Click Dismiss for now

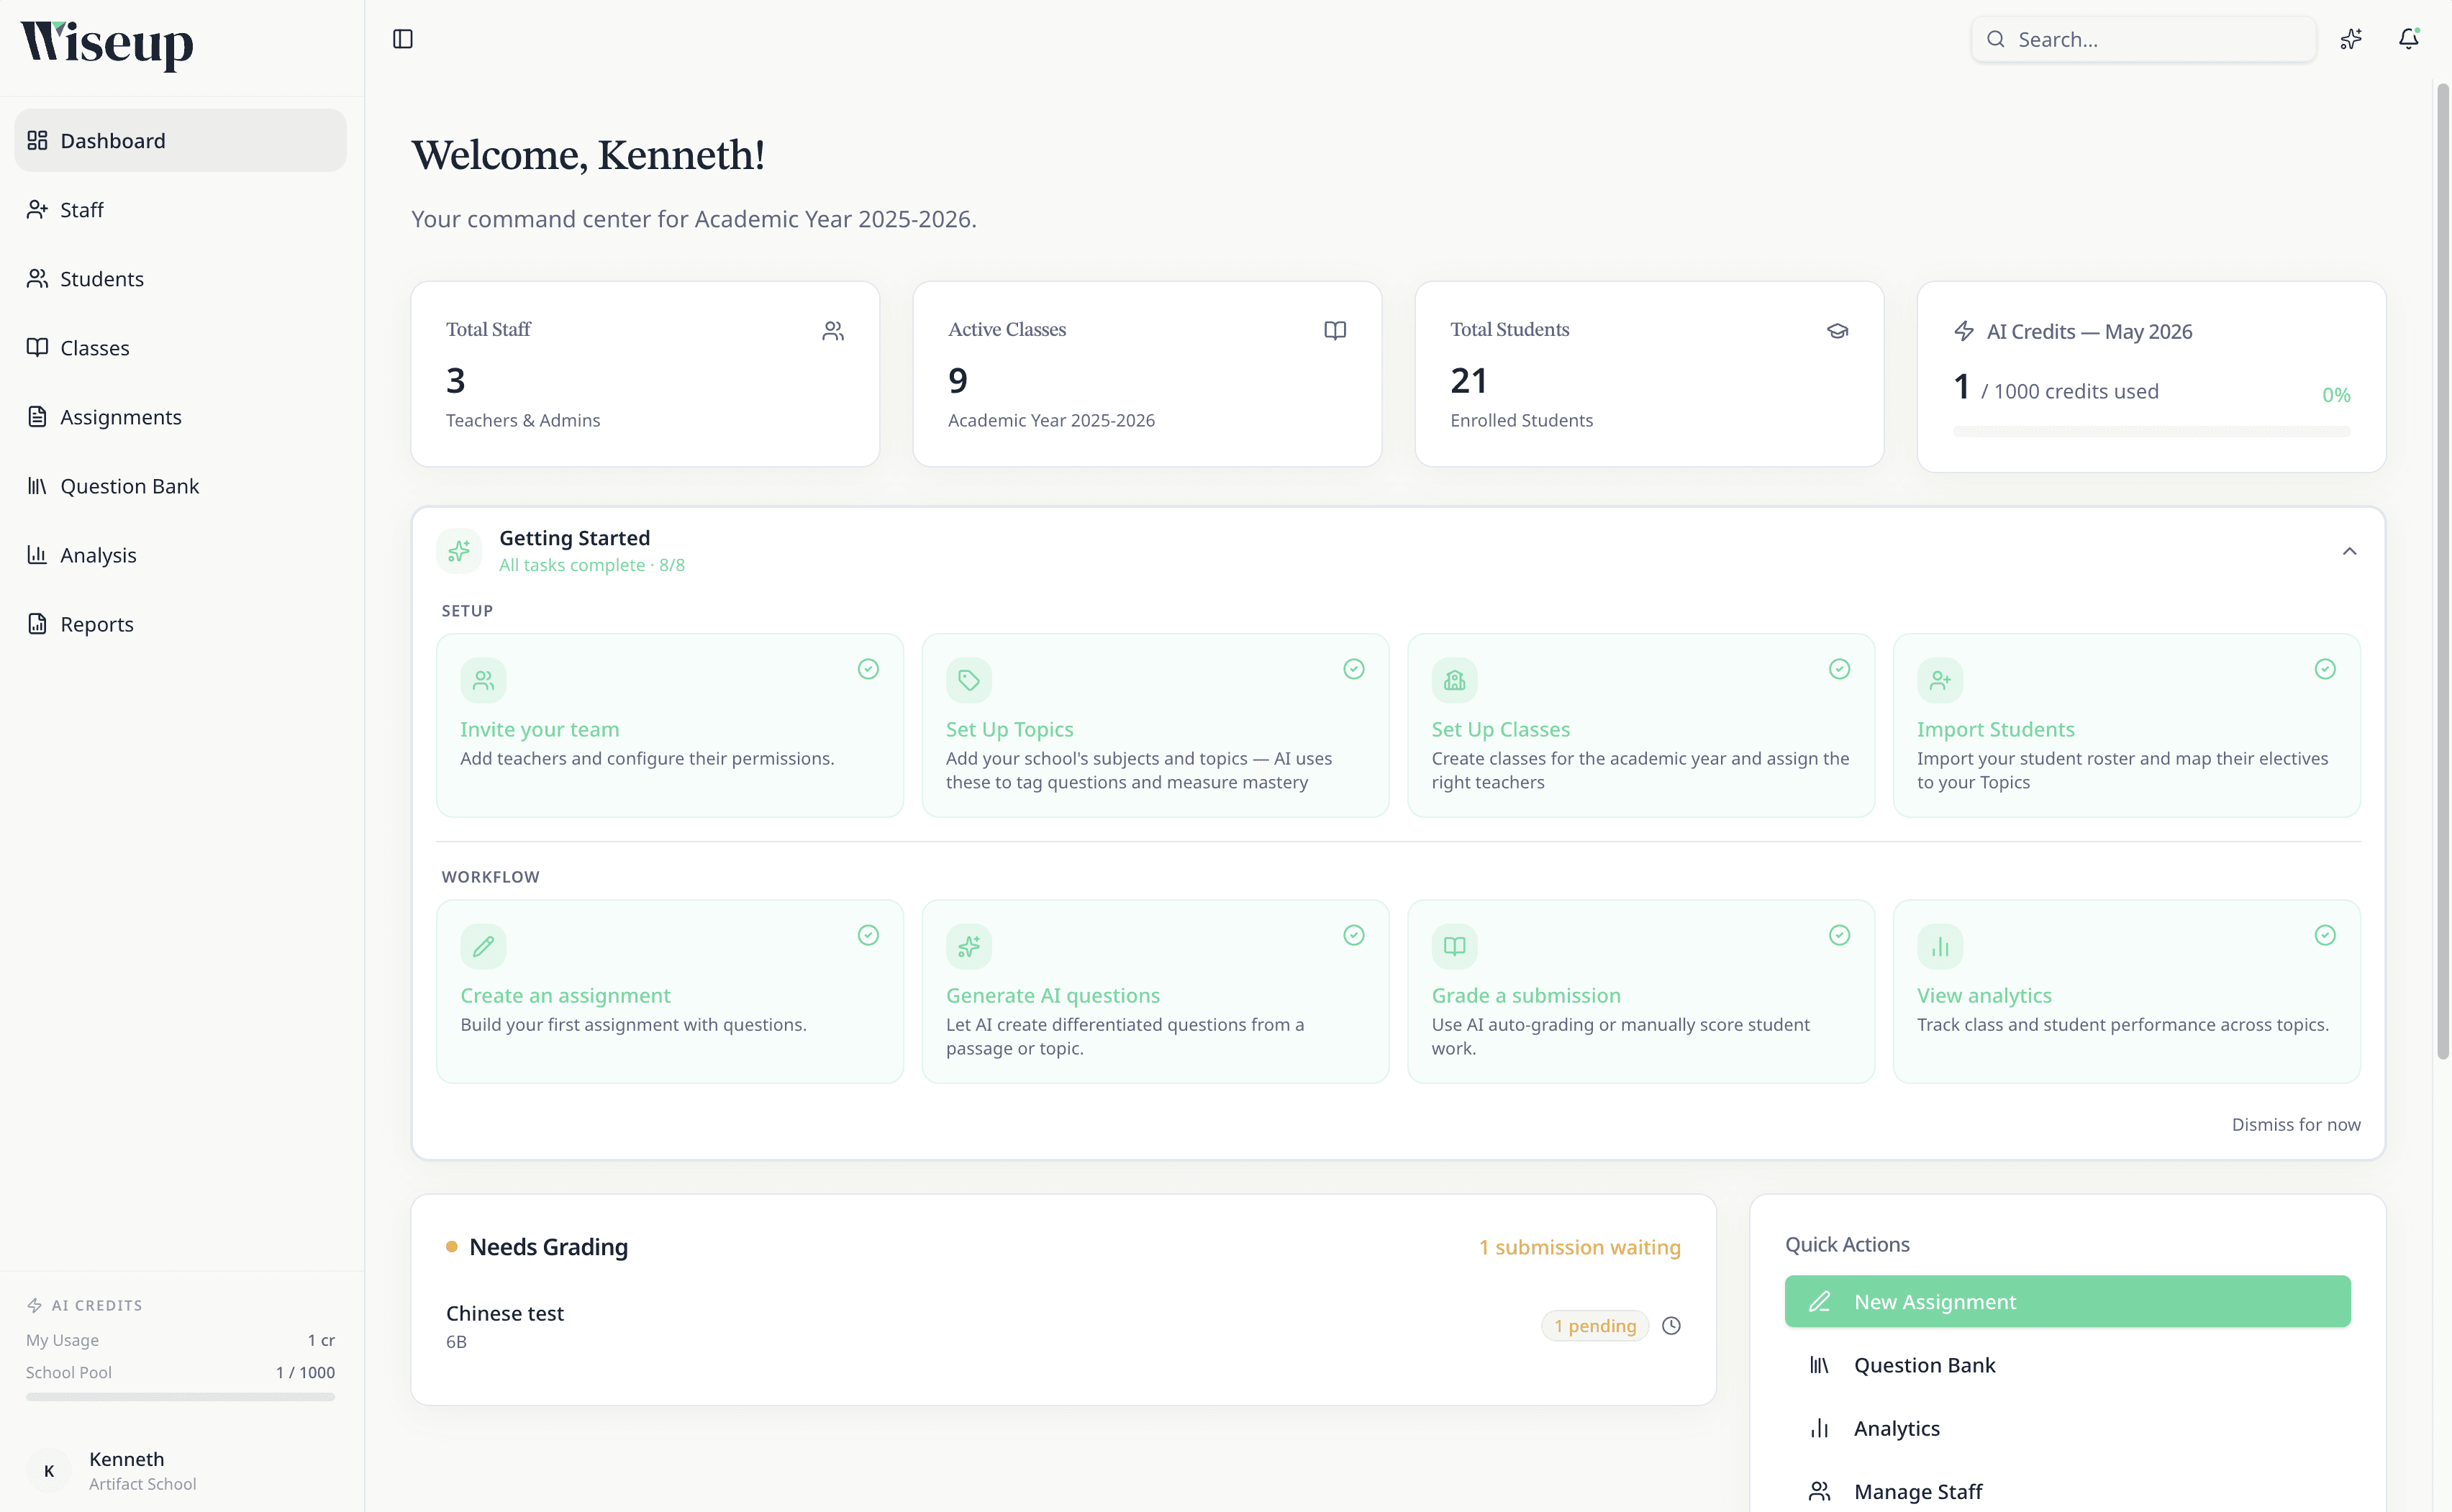[x=2296, y=1124]
